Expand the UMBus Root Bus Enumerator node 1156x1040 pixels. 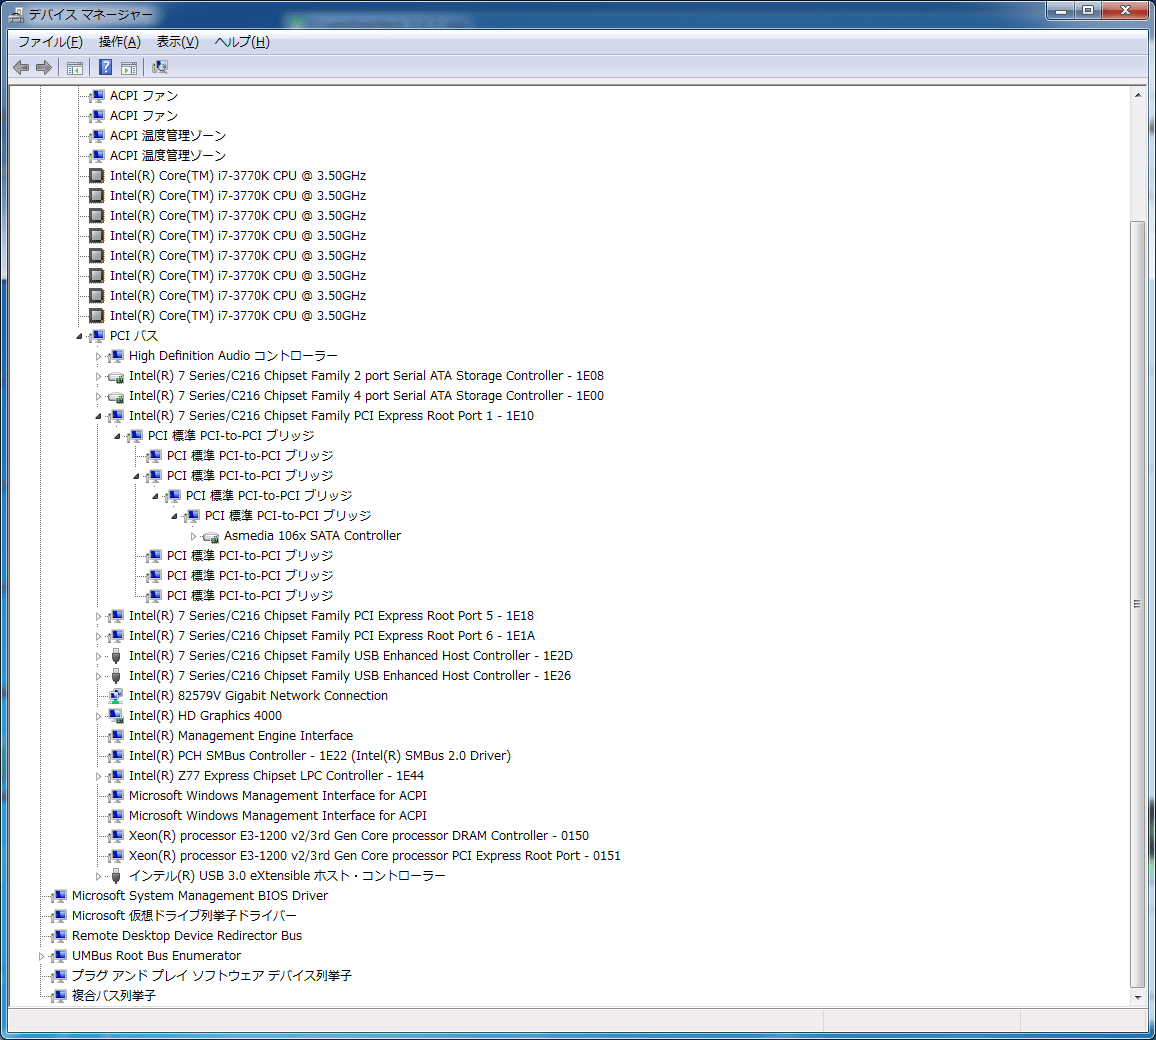point(41,956)
